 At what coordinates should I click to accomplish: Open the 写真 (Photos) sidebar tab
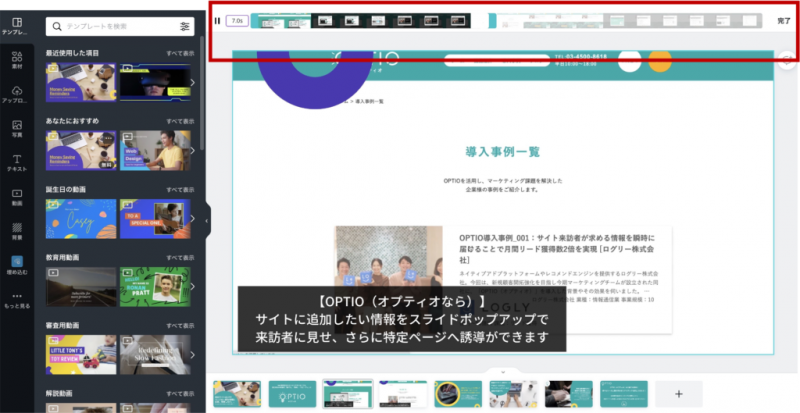(x=17, y=129)
